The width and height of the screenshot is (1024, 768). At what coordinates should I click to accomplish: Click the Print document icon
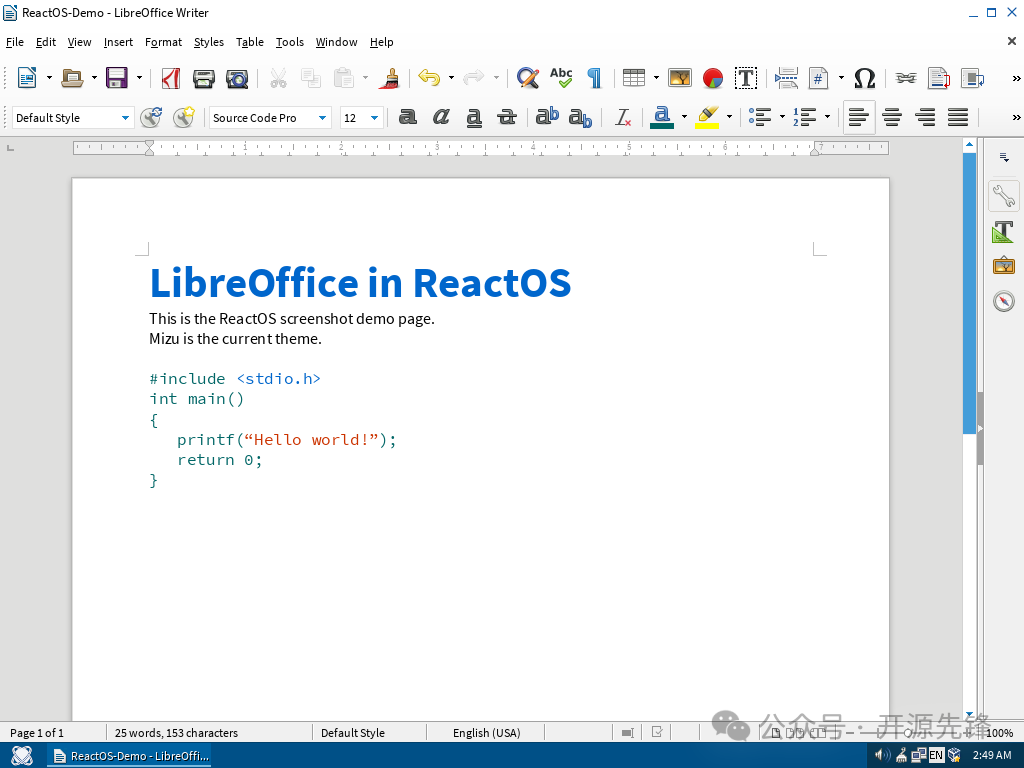pos(204,78)
